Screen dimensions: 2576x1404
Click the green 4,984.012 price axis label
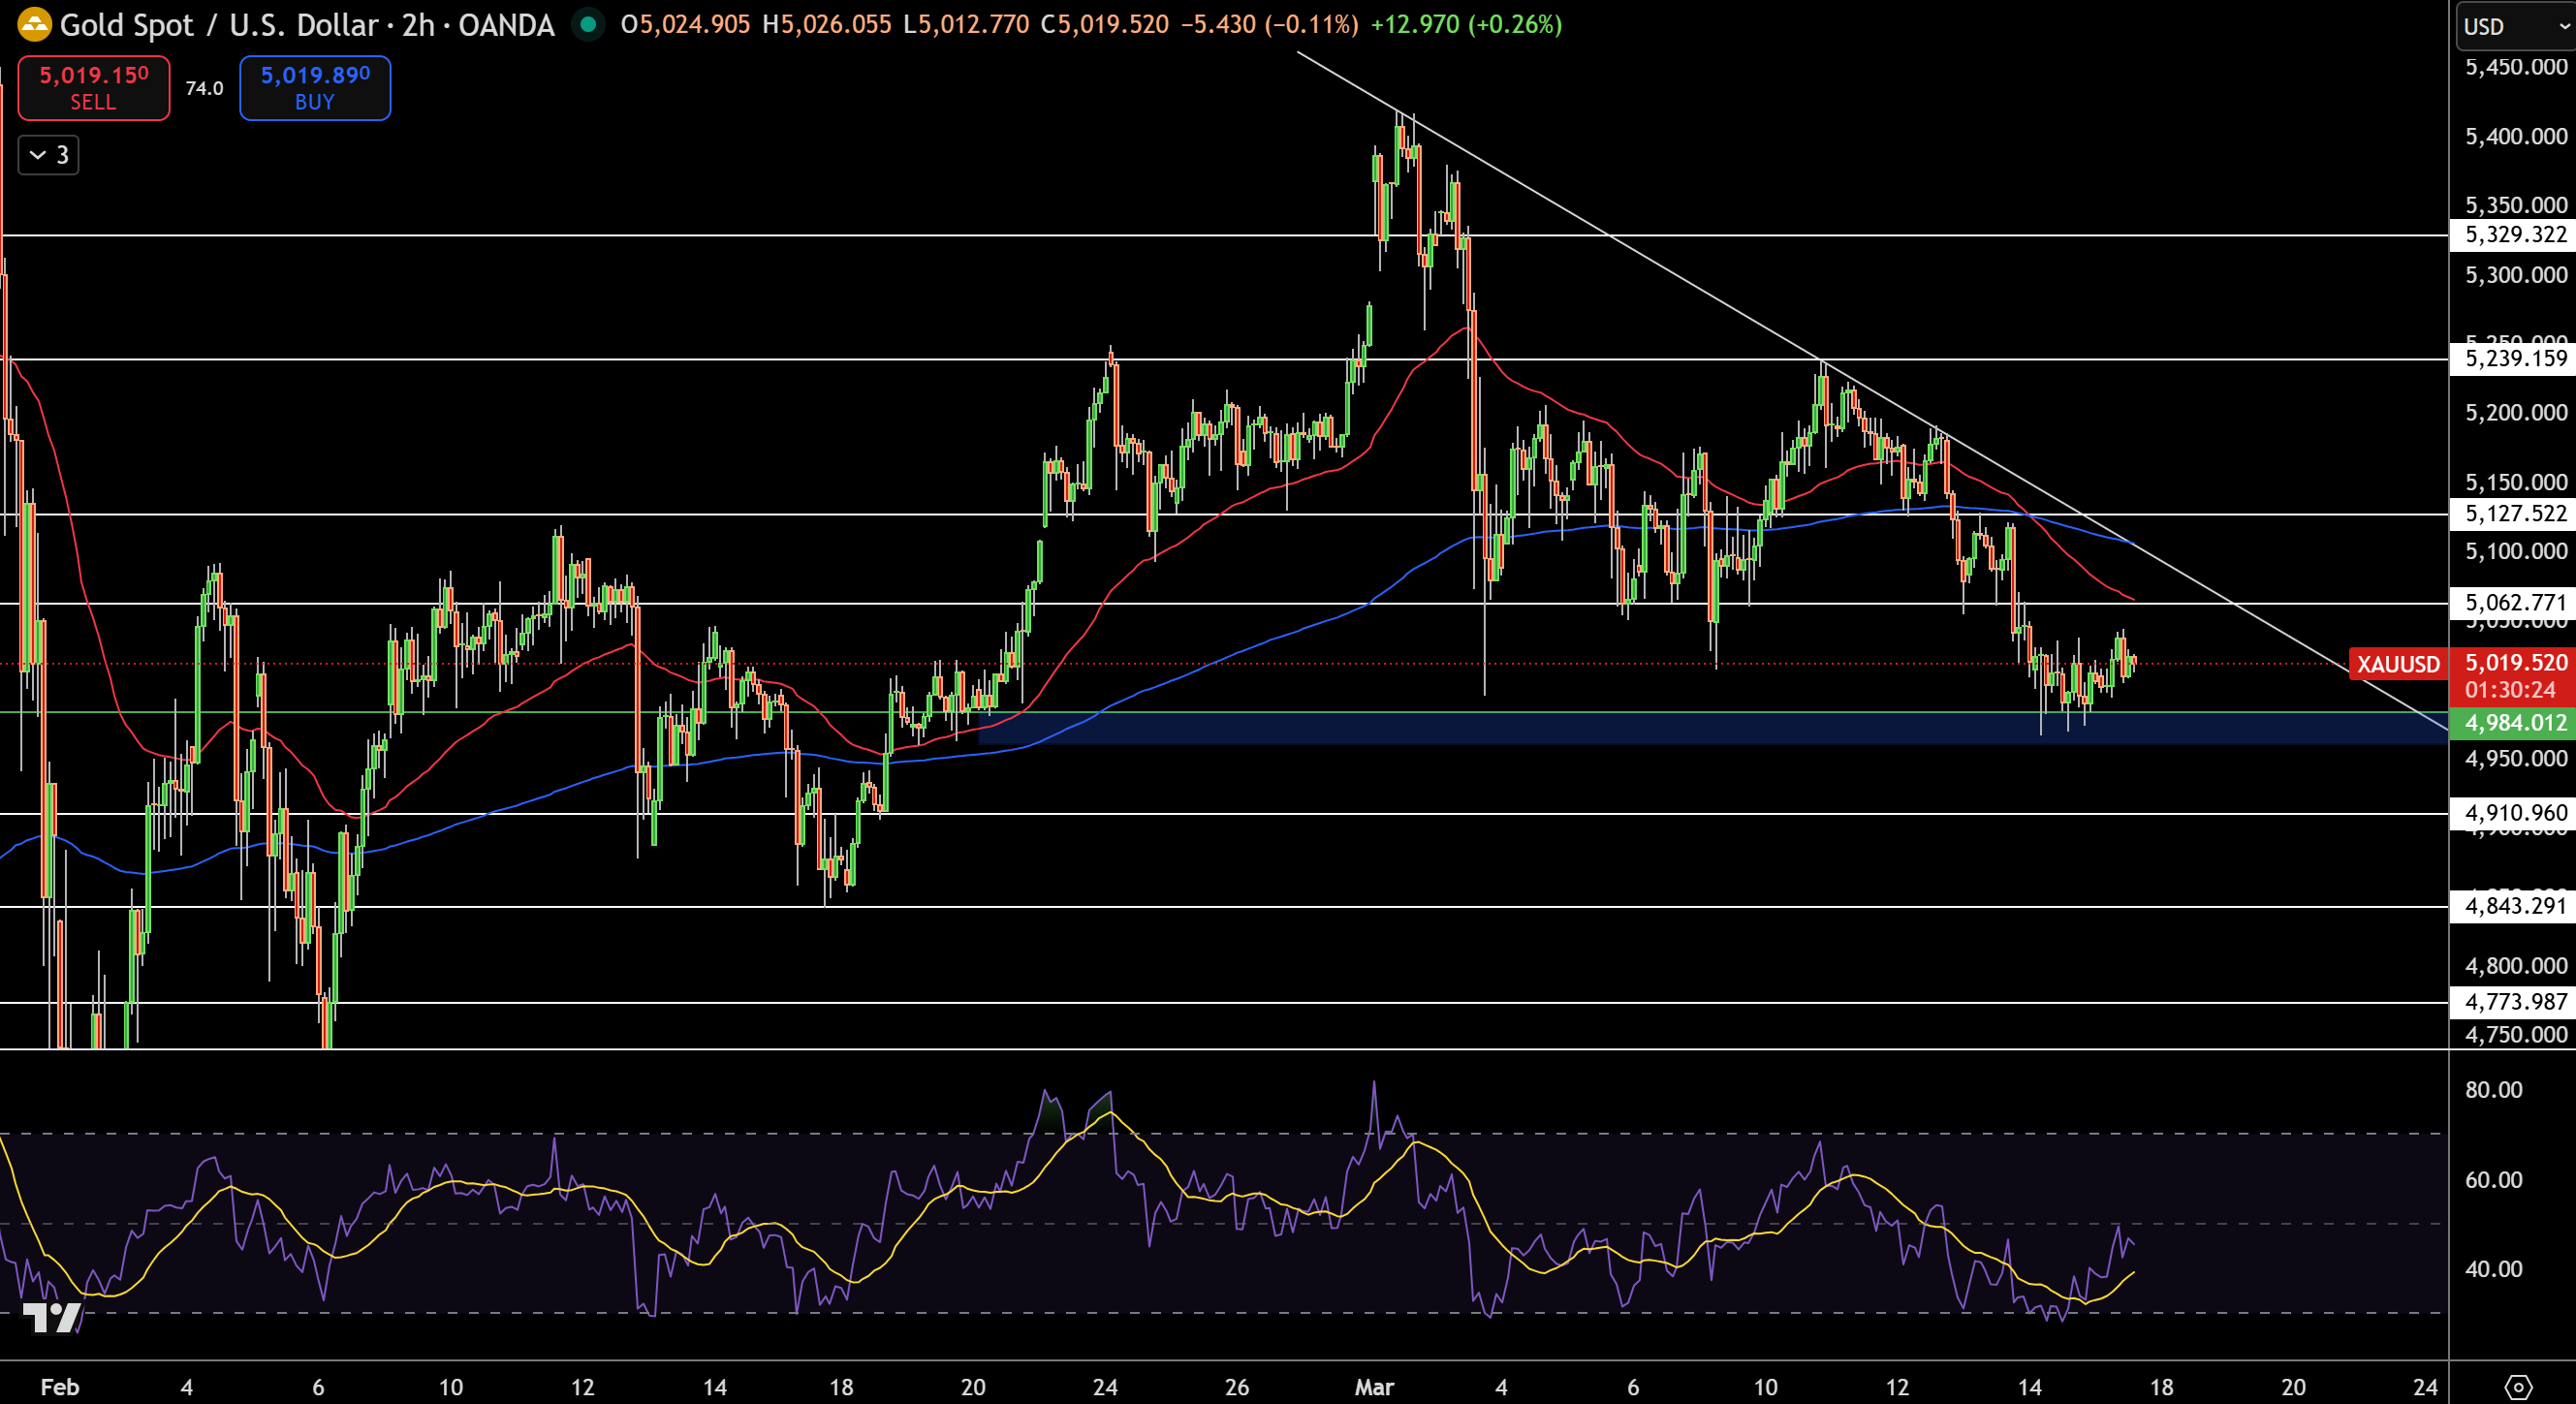[x=2514, y=722]
